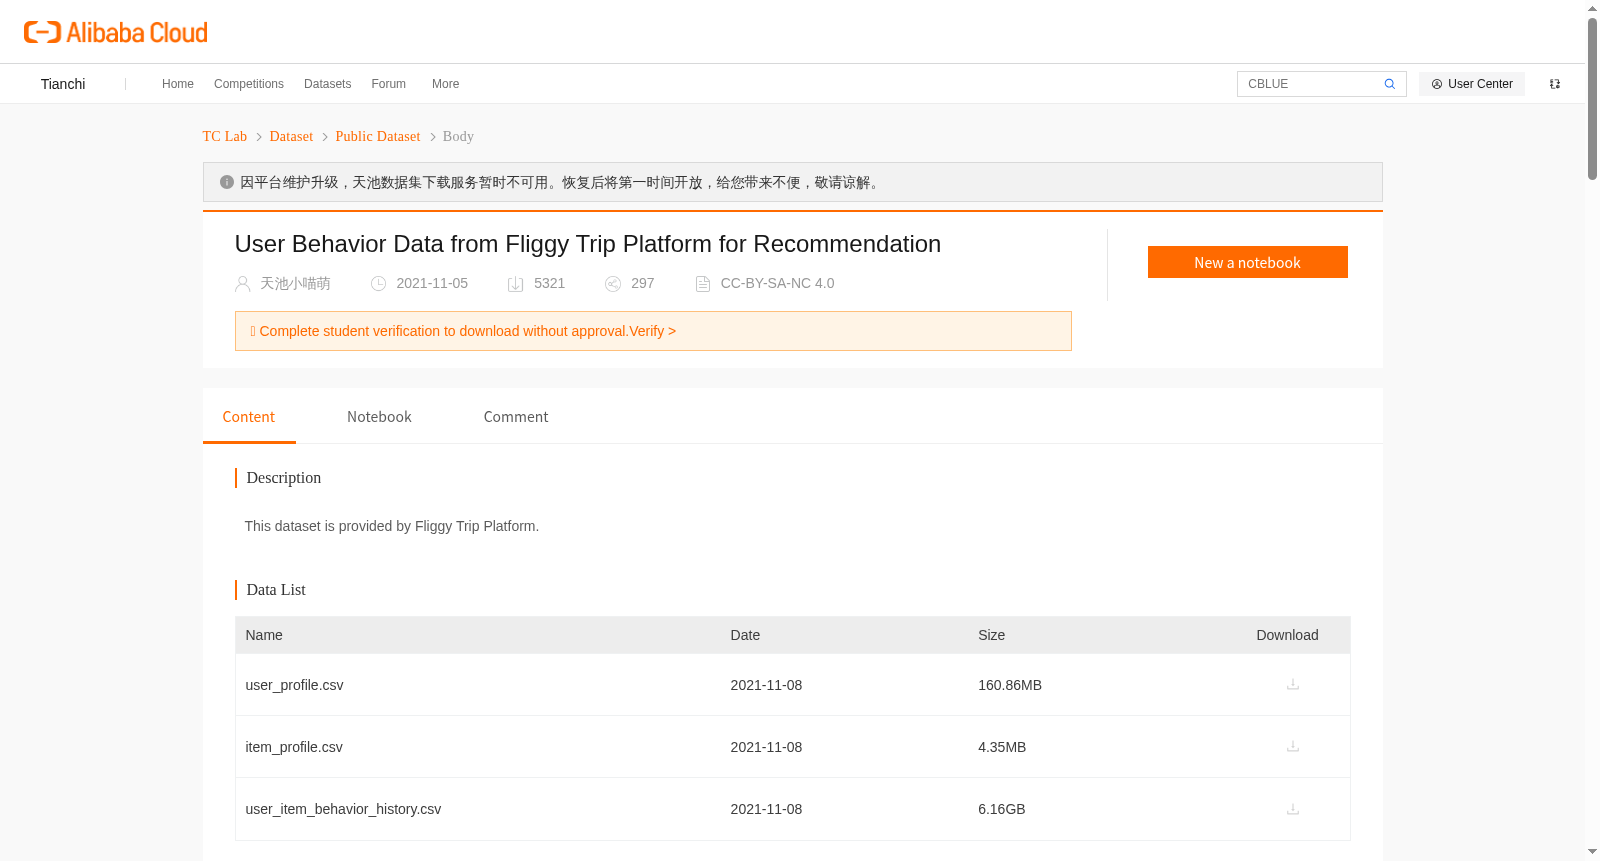Switch to the Comment tab
The width and height of the screenshot is (1600, 861).
[x=516, y=417]
